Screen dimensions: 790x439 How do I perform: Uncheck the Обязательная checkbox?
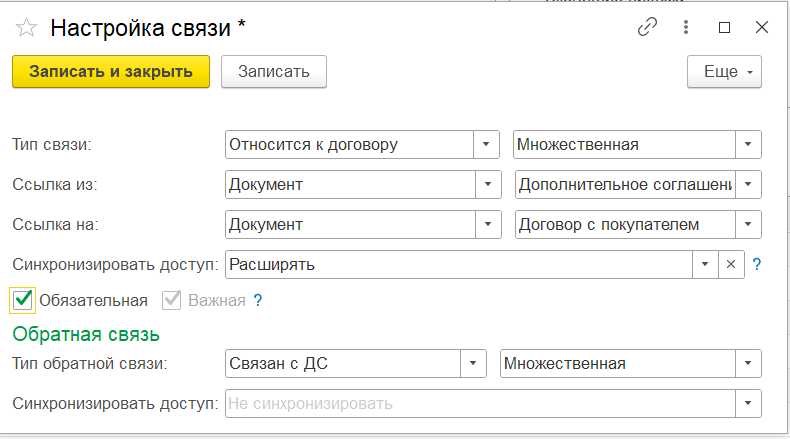(x=23, y=300)
